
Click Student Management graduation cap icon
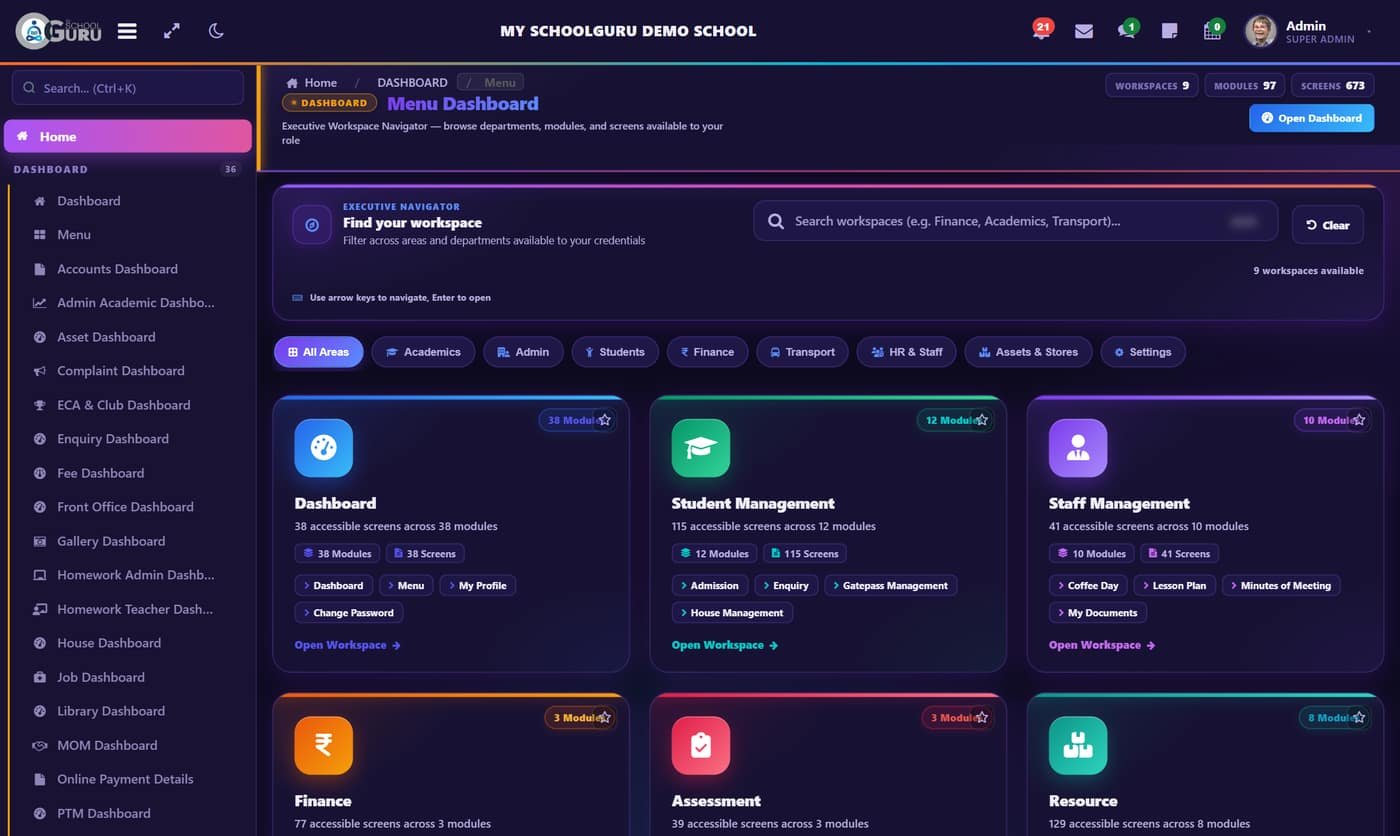click(x=701, y=448)
